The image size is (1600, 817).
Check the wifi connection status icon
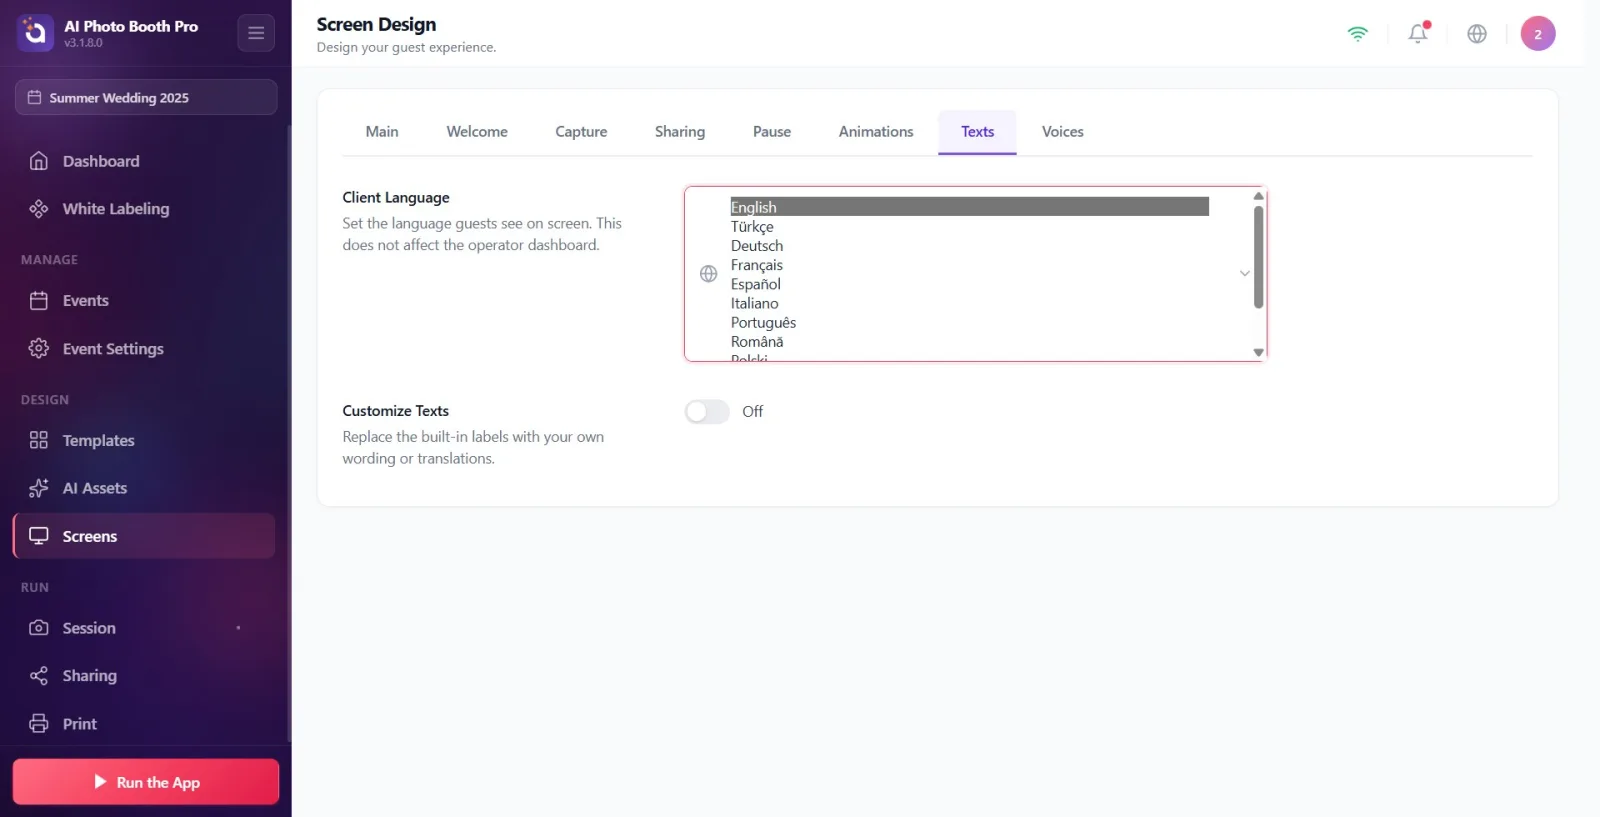point(1358,34)
